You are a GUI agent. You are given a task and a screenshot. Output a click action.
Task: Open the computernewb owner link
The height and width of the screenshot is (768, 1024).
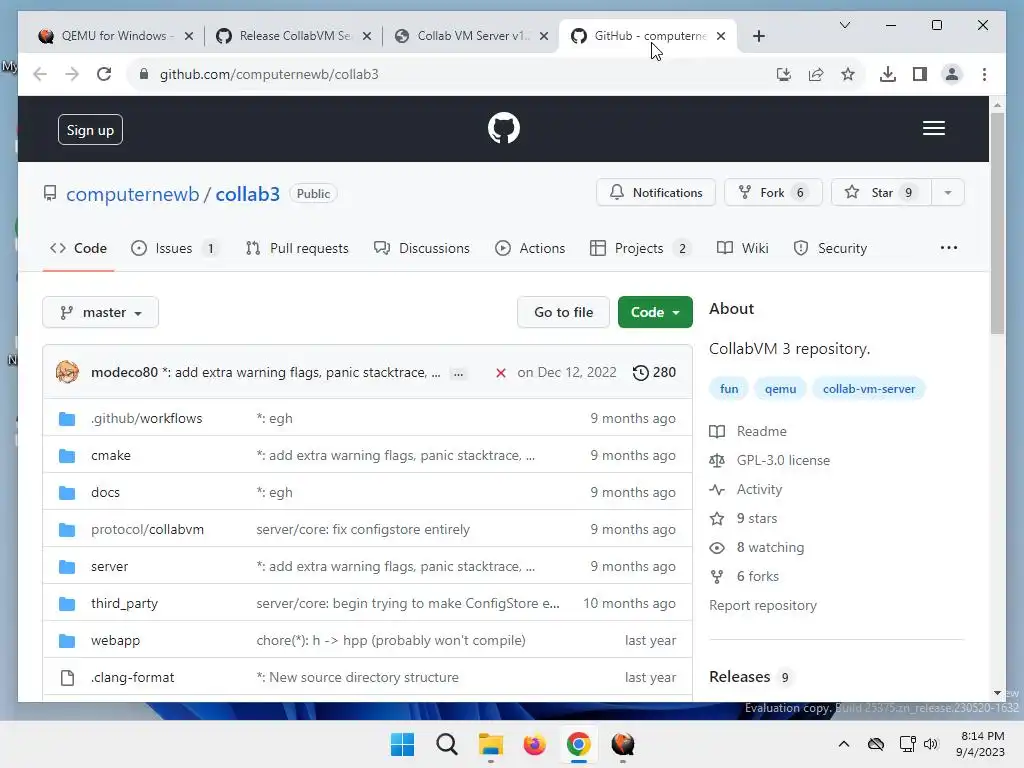[x=133, y=194]
